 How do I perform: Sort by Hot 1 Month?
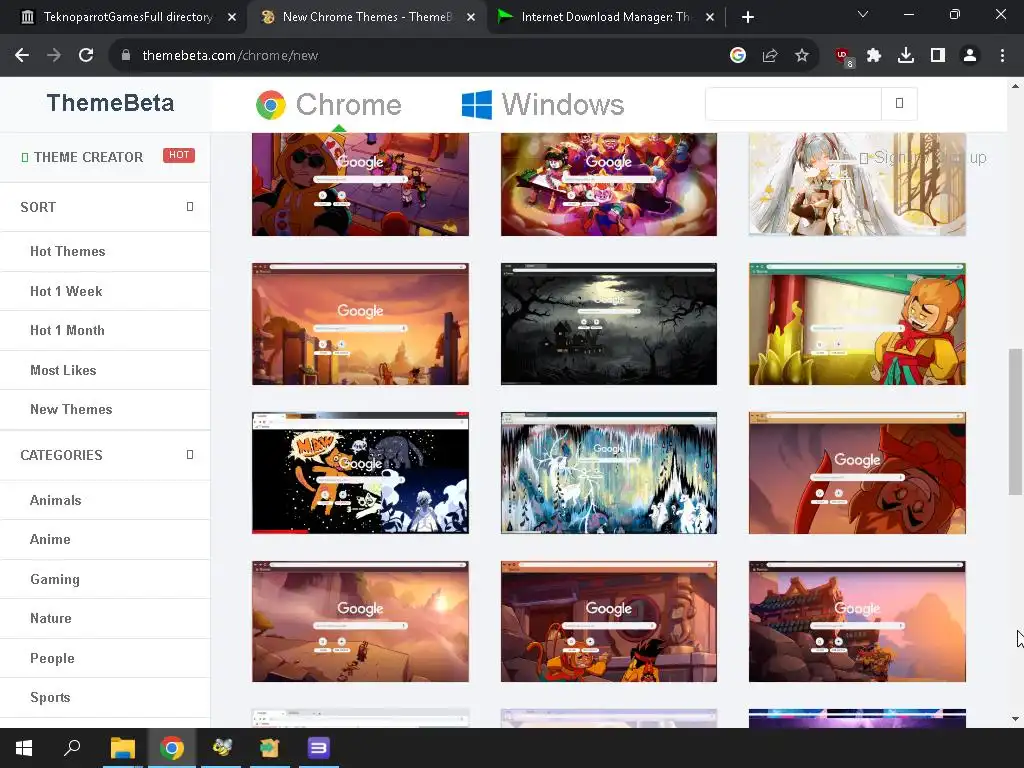click(x=67, y=330)
